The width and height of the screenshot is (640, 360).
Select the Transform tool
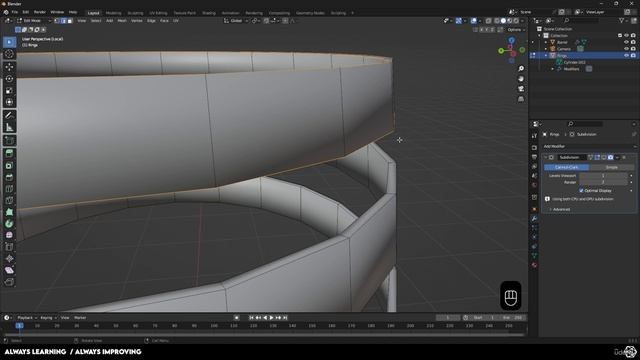9,102
